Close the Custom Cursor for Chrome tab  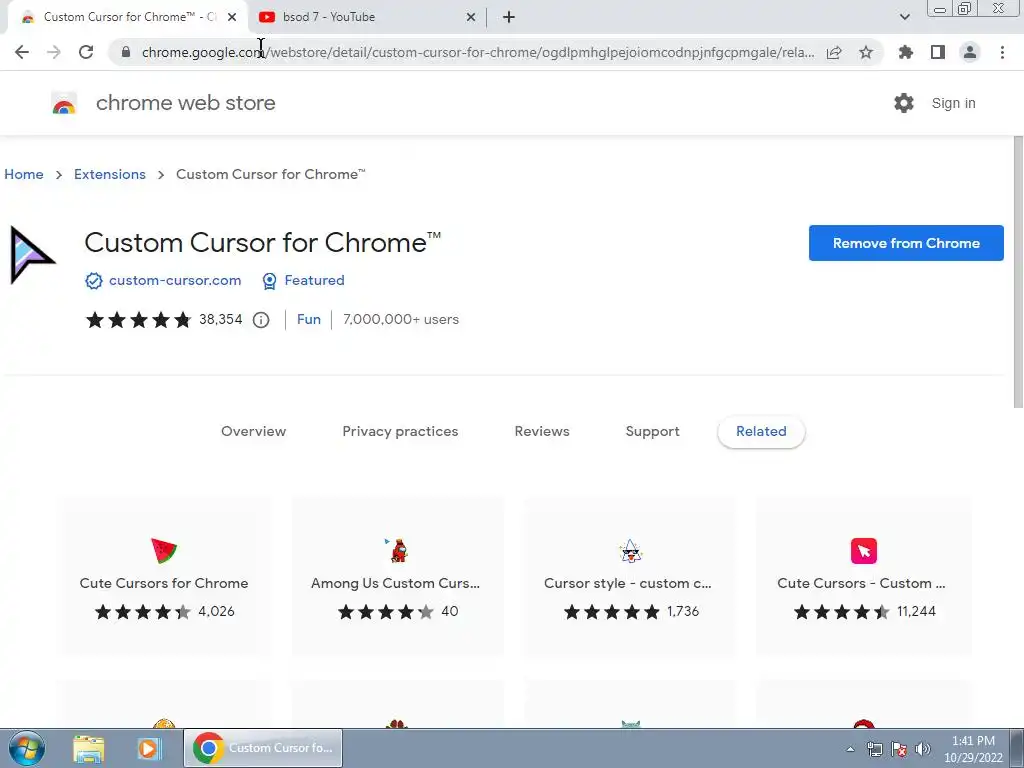(x=232, y=17)
